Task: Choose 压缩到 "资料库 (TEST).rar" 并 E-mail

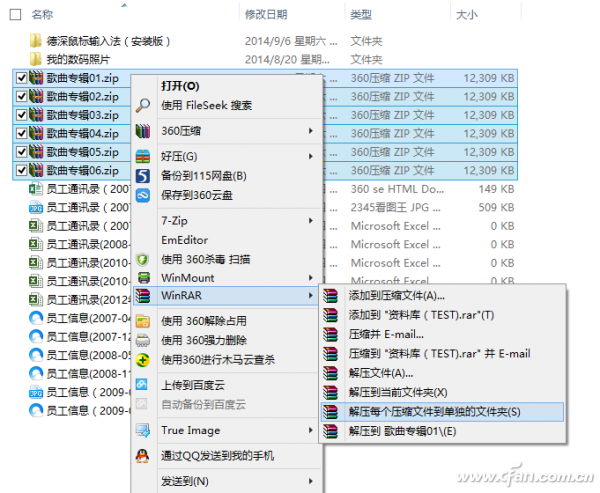Action: tap(439, 354)
